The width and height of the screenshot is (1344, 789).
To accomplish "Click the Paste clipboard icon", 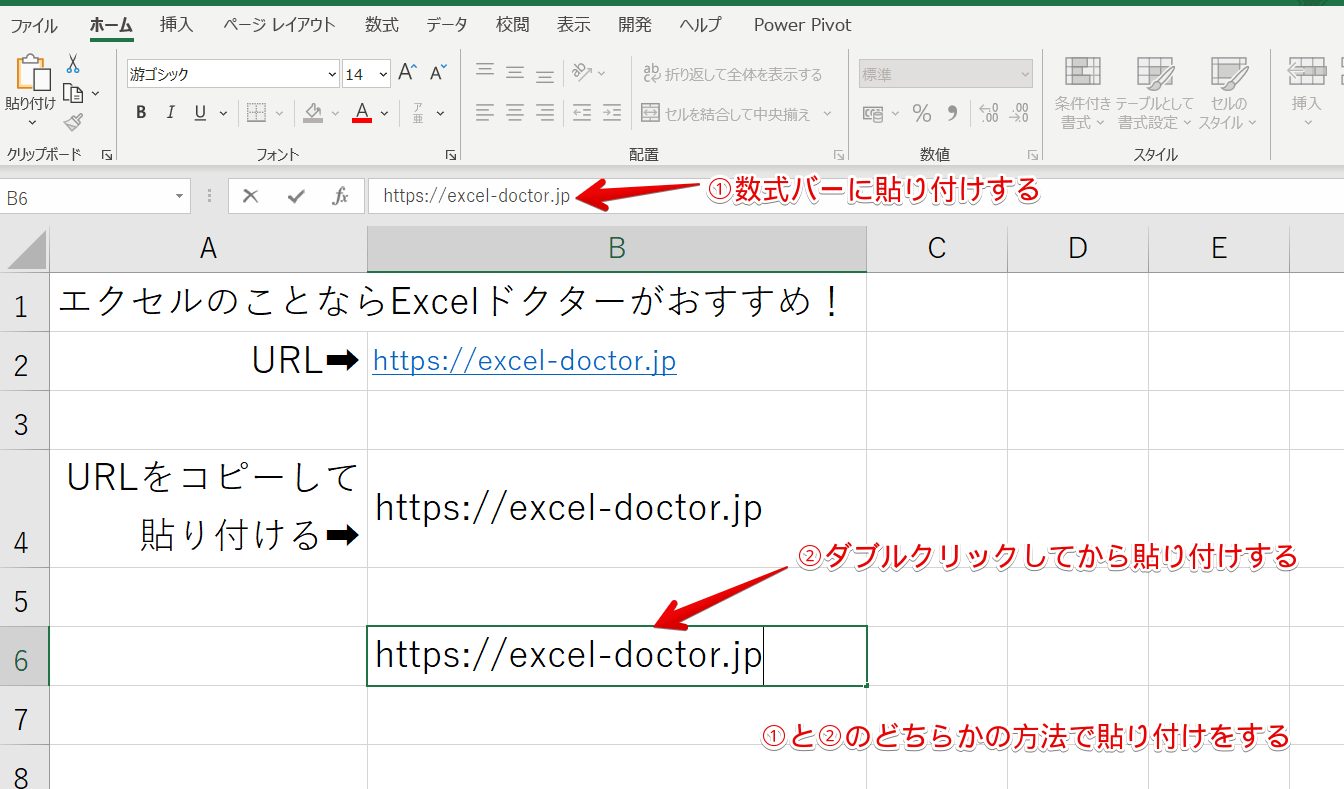I will coord(31,73).
